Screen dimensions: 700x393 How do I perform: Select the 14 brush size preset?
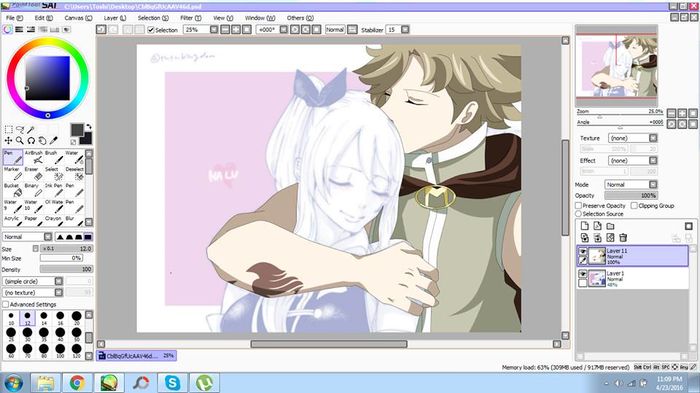[x=44, y=318]
